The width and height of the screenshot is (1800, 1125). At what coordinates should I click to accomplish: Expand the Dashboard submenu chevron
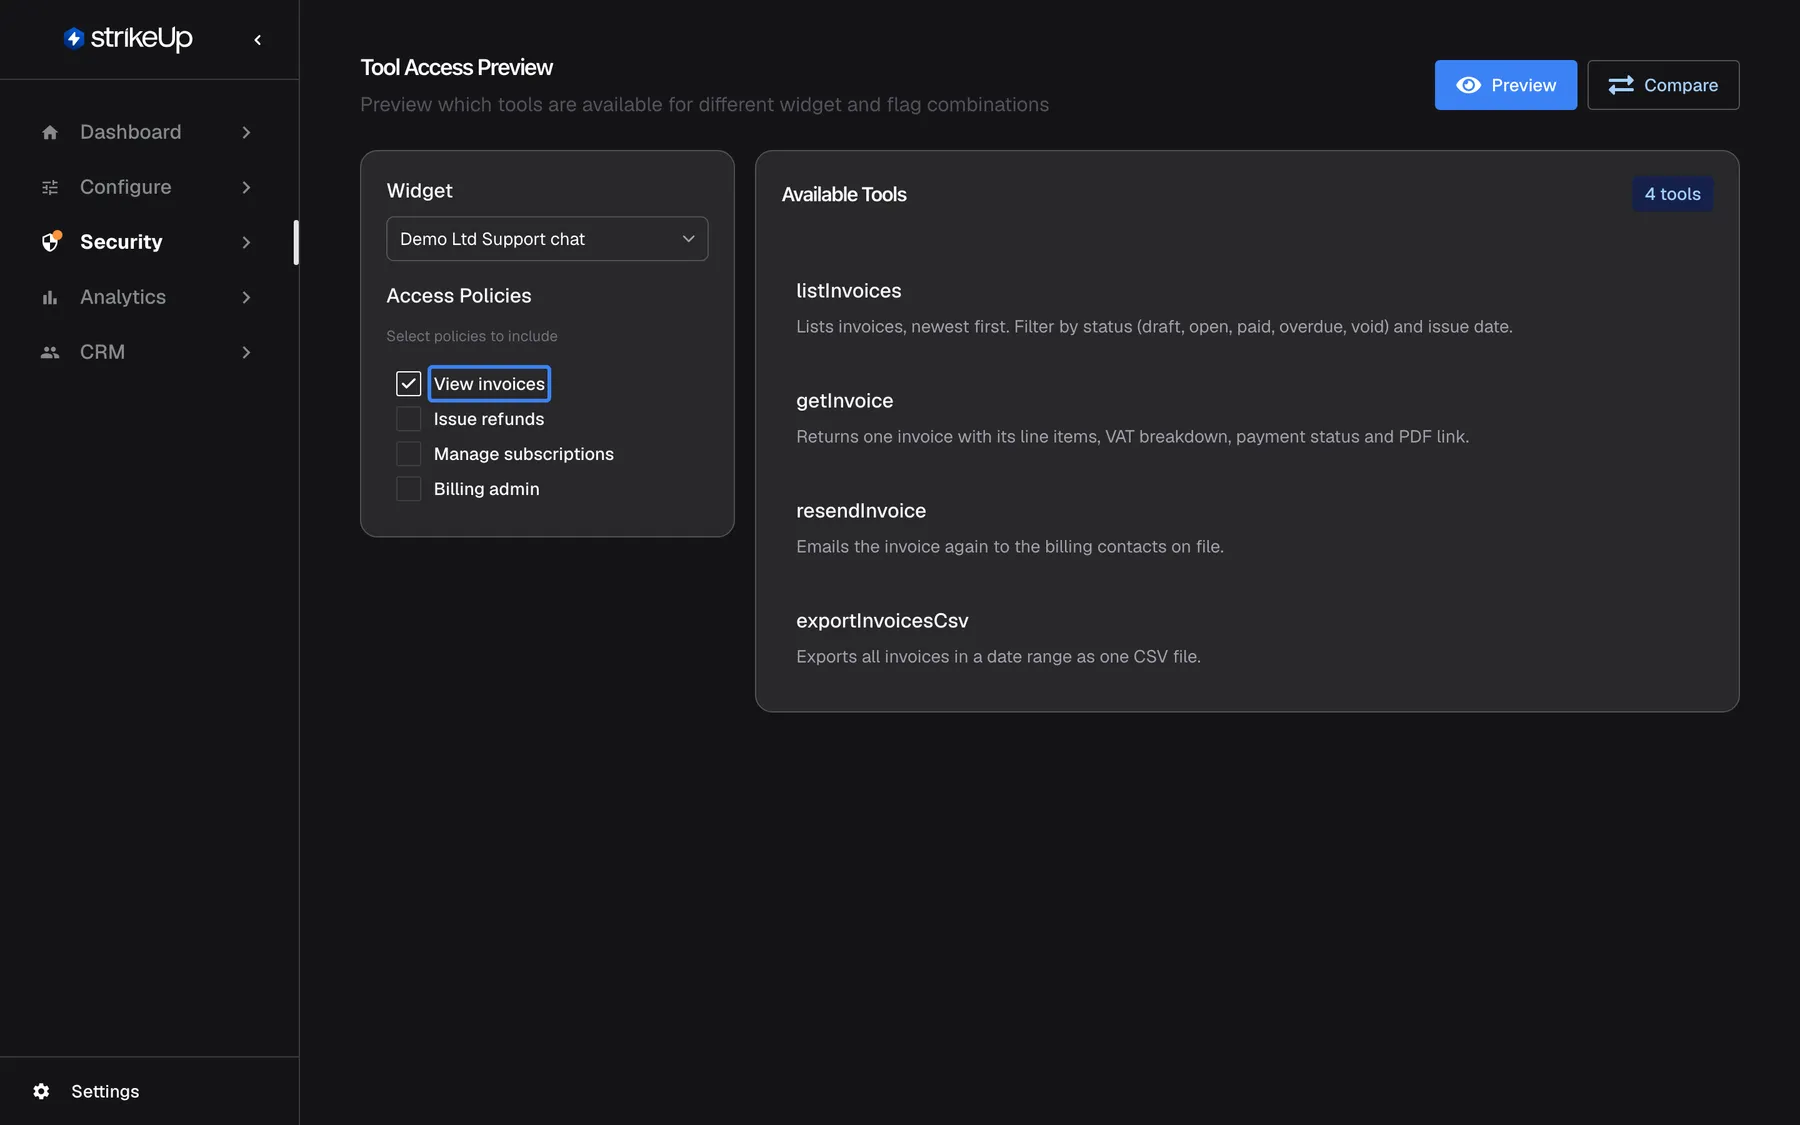click(246, 132)
